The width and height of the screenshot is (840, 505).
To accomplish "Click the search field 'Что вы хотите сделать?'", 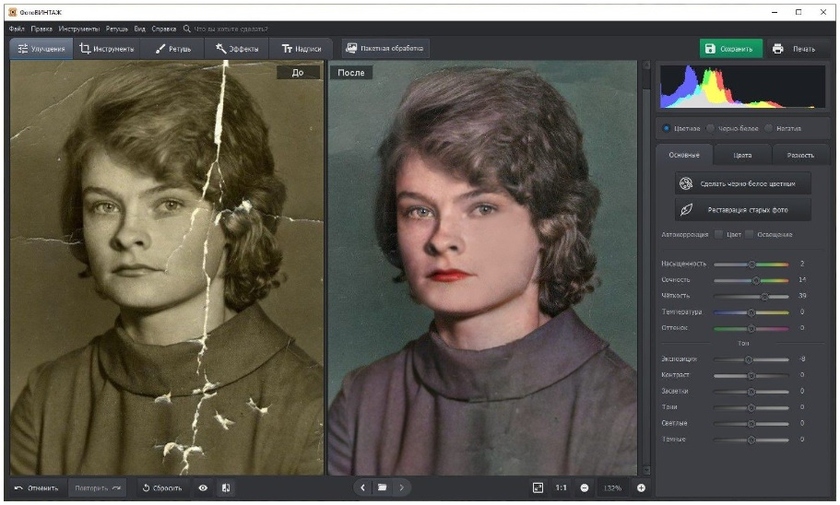I will (x=230, y=29).
